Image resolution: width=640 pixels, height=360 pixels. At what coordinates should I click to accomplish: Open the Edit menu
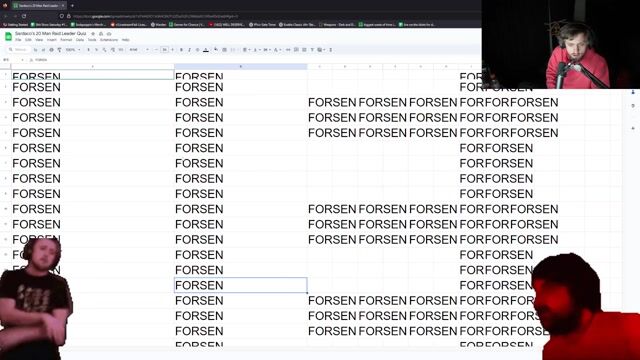28,40
